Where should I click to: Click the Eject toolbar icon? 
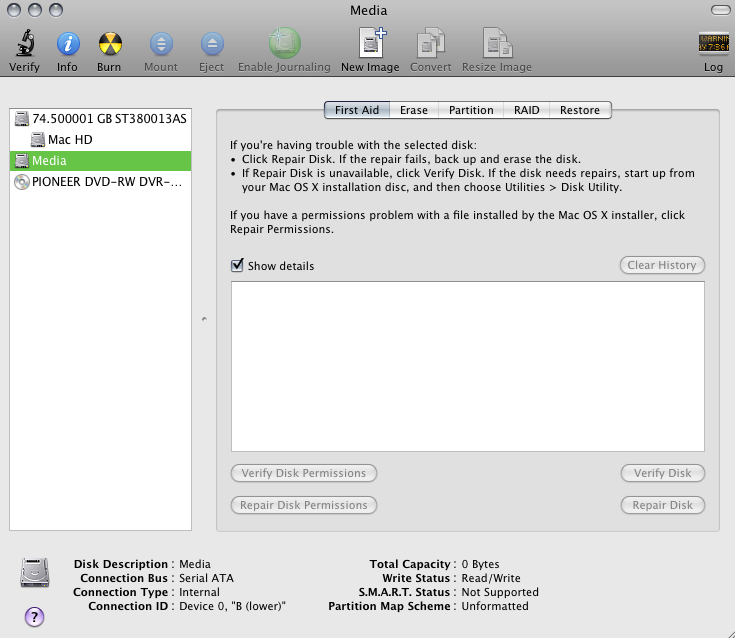point(212,44)
